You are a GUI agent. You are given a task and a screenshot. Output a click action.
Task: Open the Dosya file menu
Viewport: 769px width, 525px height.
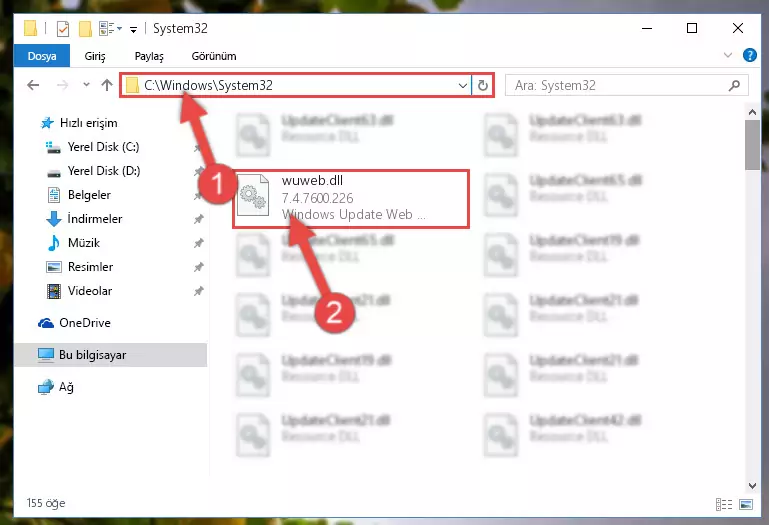[x=42, y=56]
